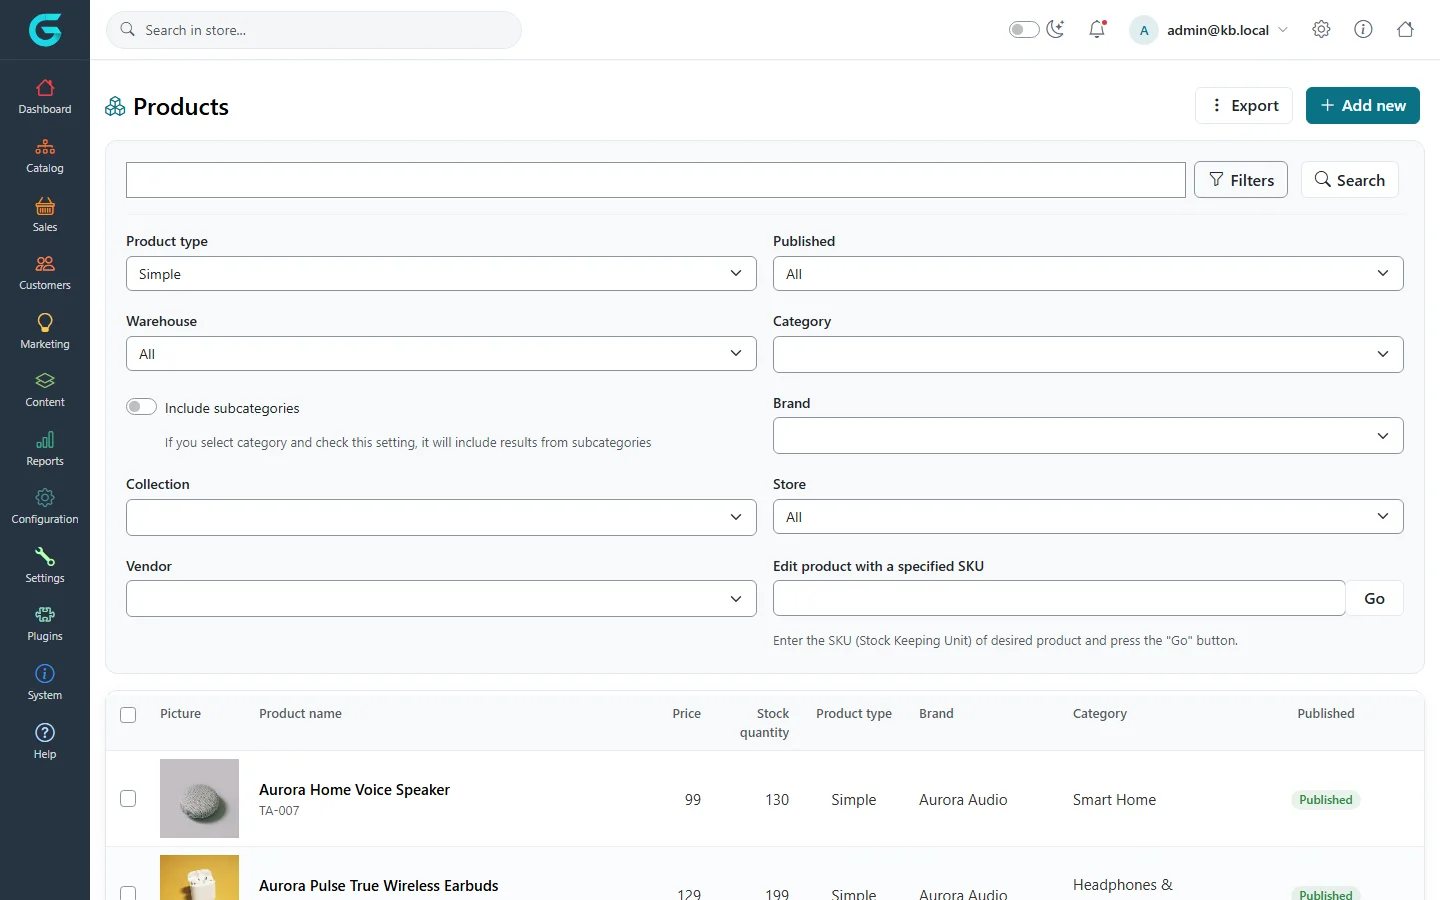This screenshot has width=1440, height=900.
Task: Open the Store dropdown
Action: tap(1088, 517)
